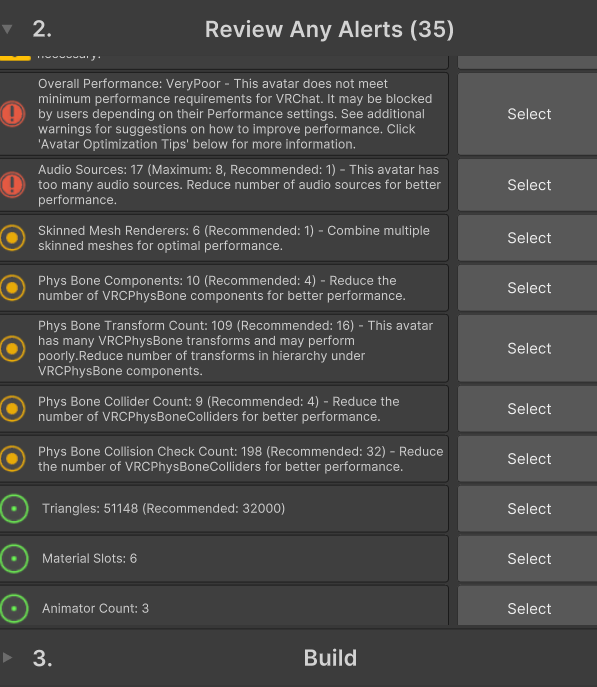Click Select next to Material Slots
Screen dimensions: 597x687
click(529, 559)
